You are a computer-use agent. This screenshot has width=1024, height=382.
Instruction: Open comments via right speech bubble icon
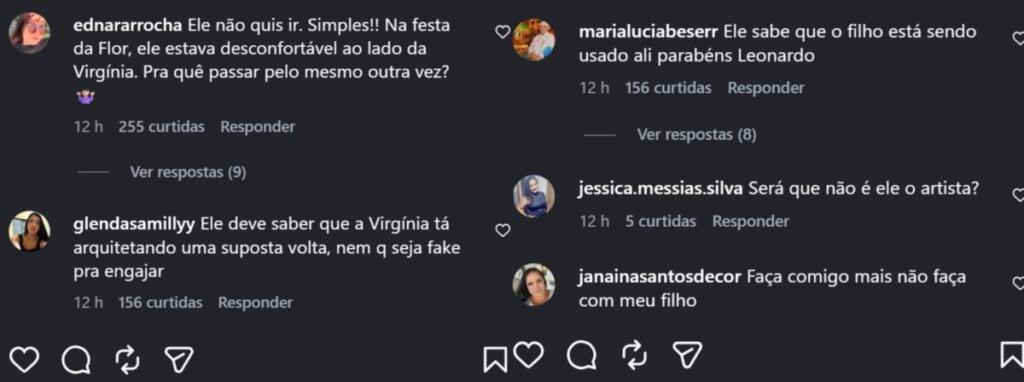[581, 356]
